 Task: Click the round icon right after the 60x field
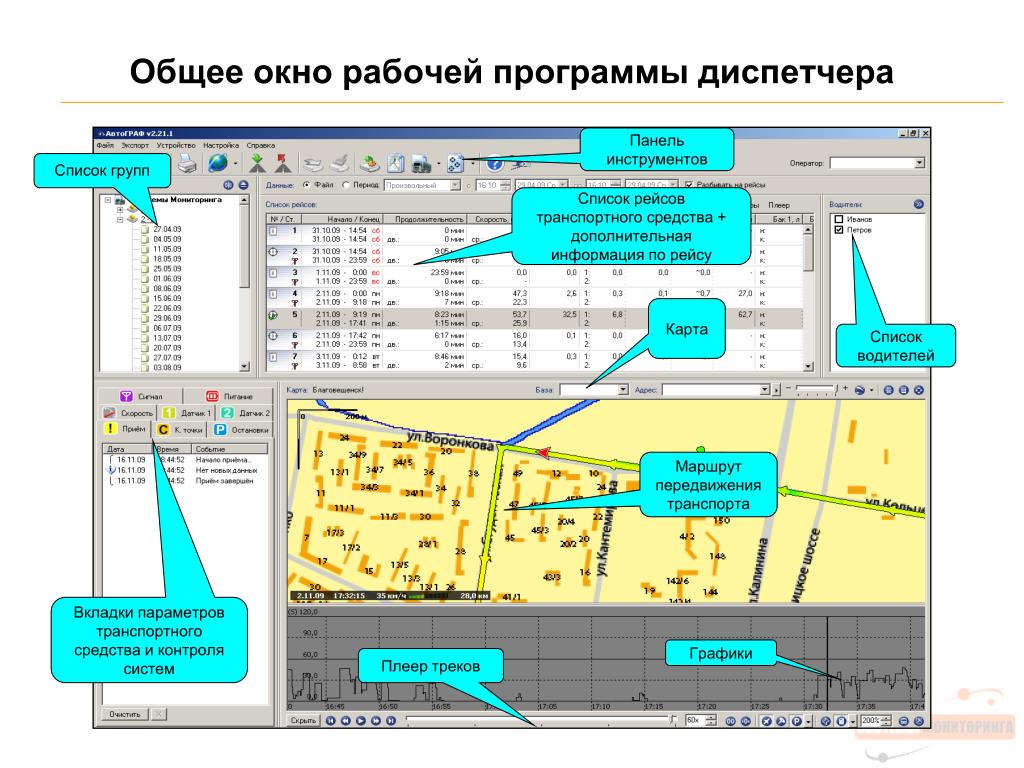pos(730,721)
